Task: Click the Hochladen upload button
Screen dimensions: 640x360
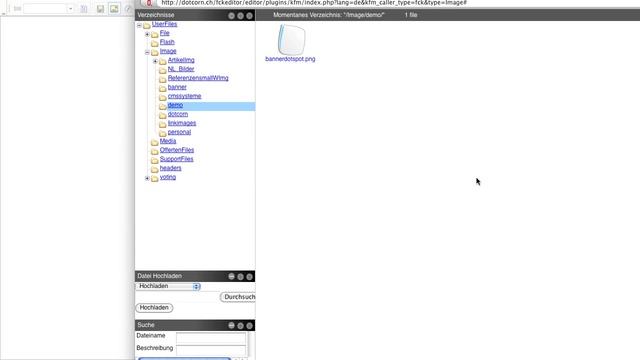Action: pyautogui.click(x=154, y=308)
